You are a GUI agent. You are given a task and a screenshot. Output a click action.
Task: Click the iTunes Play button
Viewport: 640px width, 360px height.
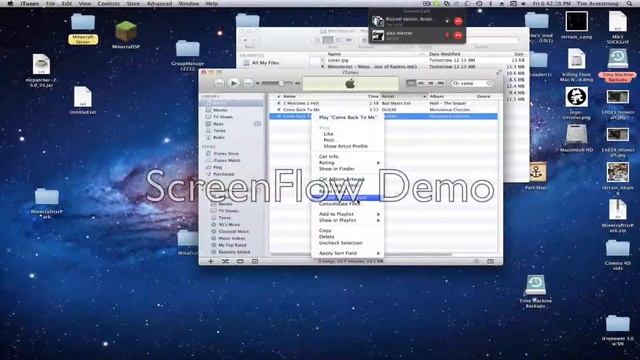[x=233, y=83]
